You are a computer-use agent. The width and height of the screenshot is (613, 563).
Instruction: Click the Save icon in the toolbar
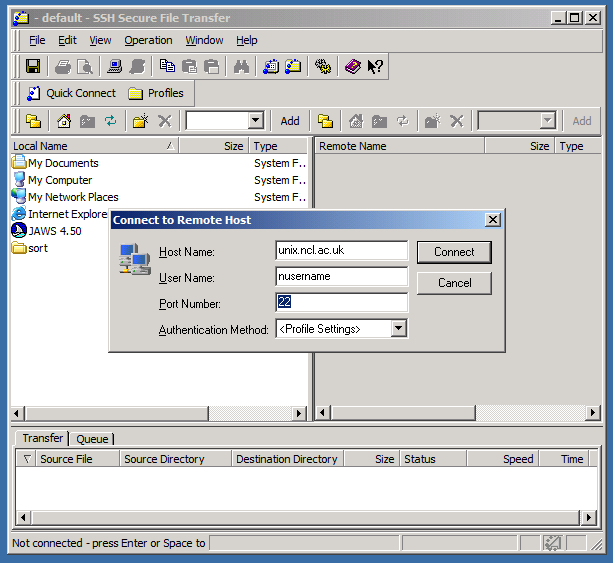point(33,67)
